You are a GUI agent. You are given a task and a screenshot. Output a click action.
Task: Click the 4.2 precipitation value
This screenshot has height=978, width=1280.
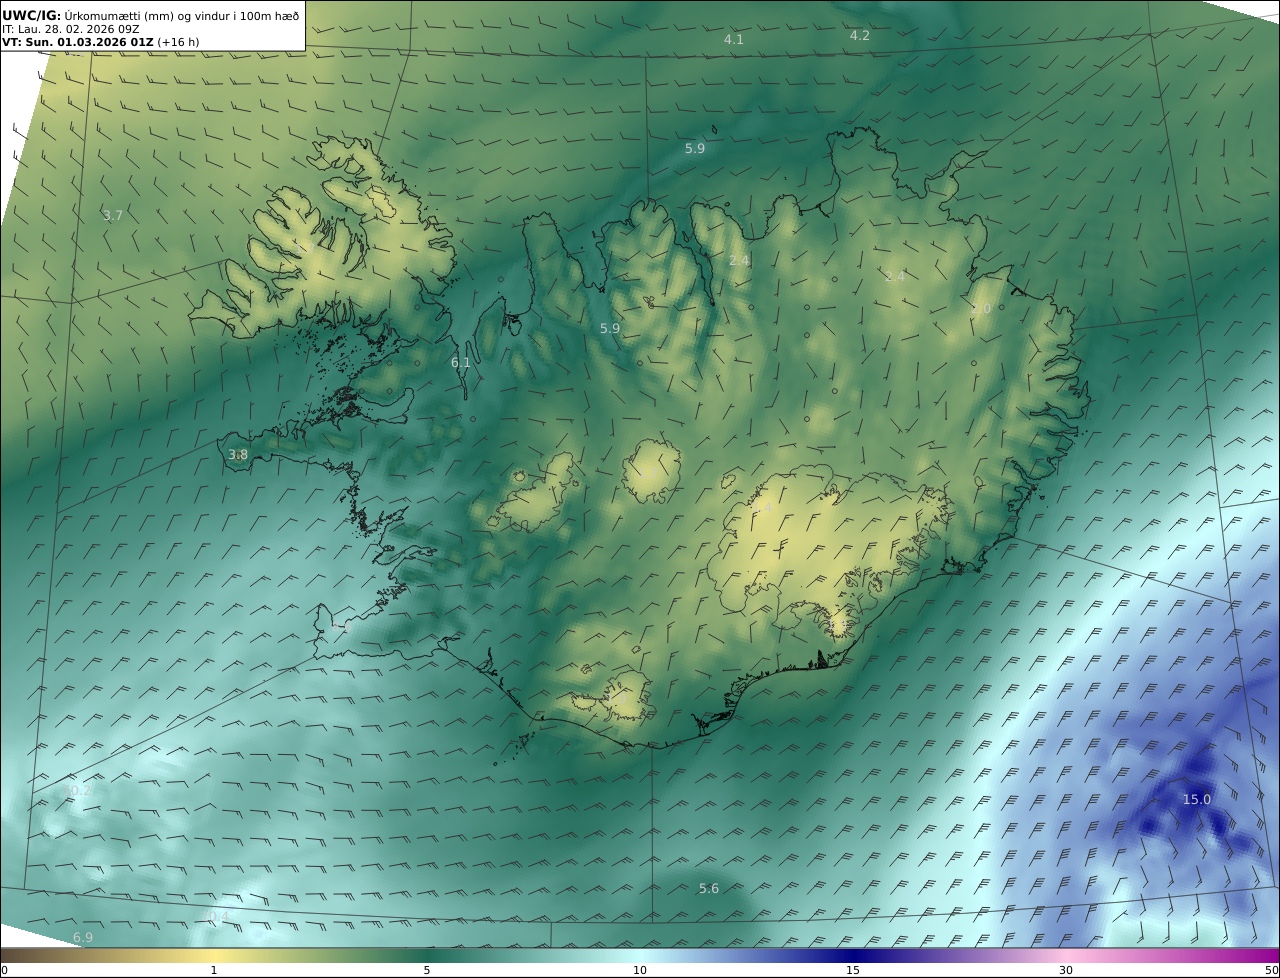click(x=860, y=35)
